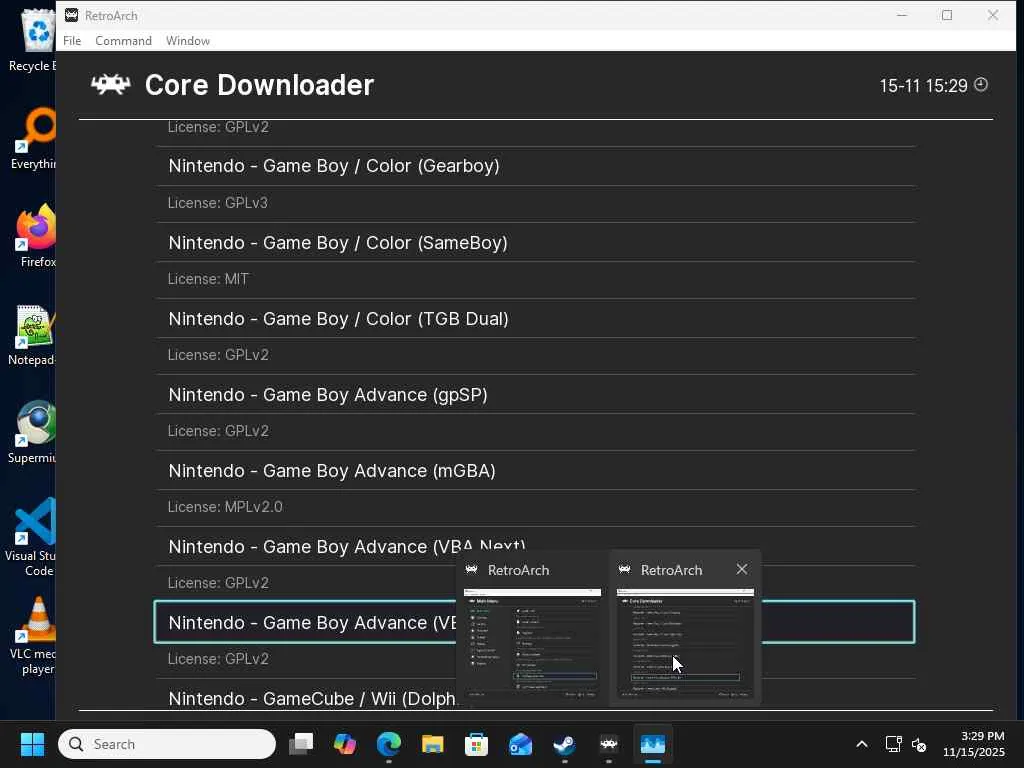Open Microsoft Edge from the taskbar
This screenshot has width=1024, height=768.
point(389,744)
